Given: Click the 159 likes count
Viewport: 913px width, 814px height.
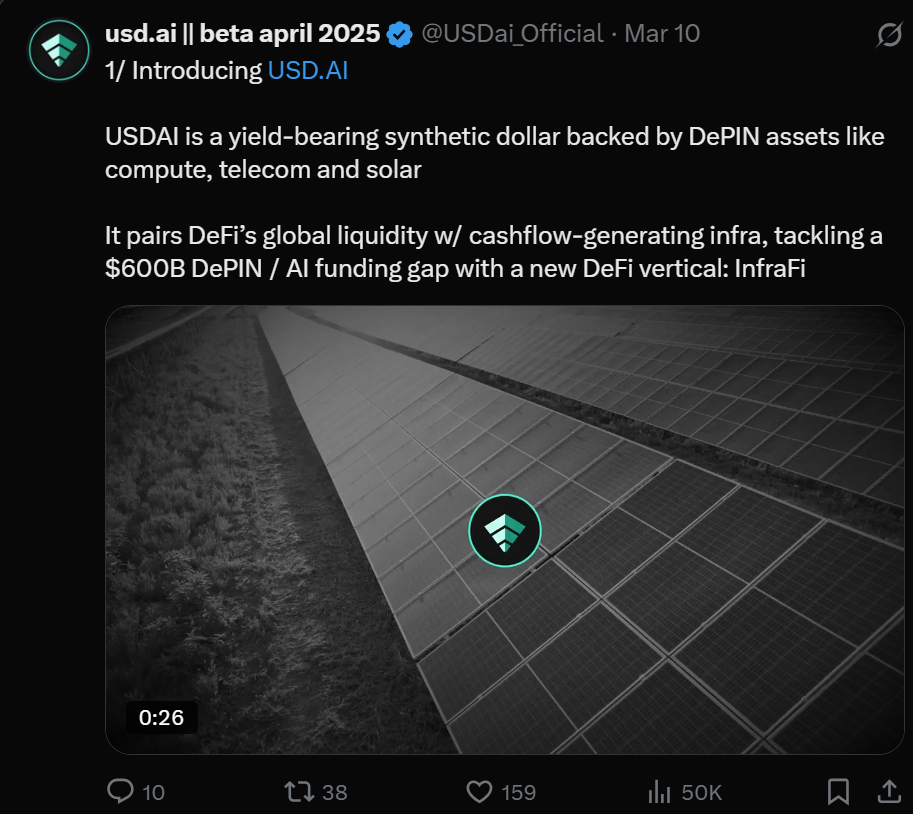Looking at the screenshot, I should click(518, 793).
